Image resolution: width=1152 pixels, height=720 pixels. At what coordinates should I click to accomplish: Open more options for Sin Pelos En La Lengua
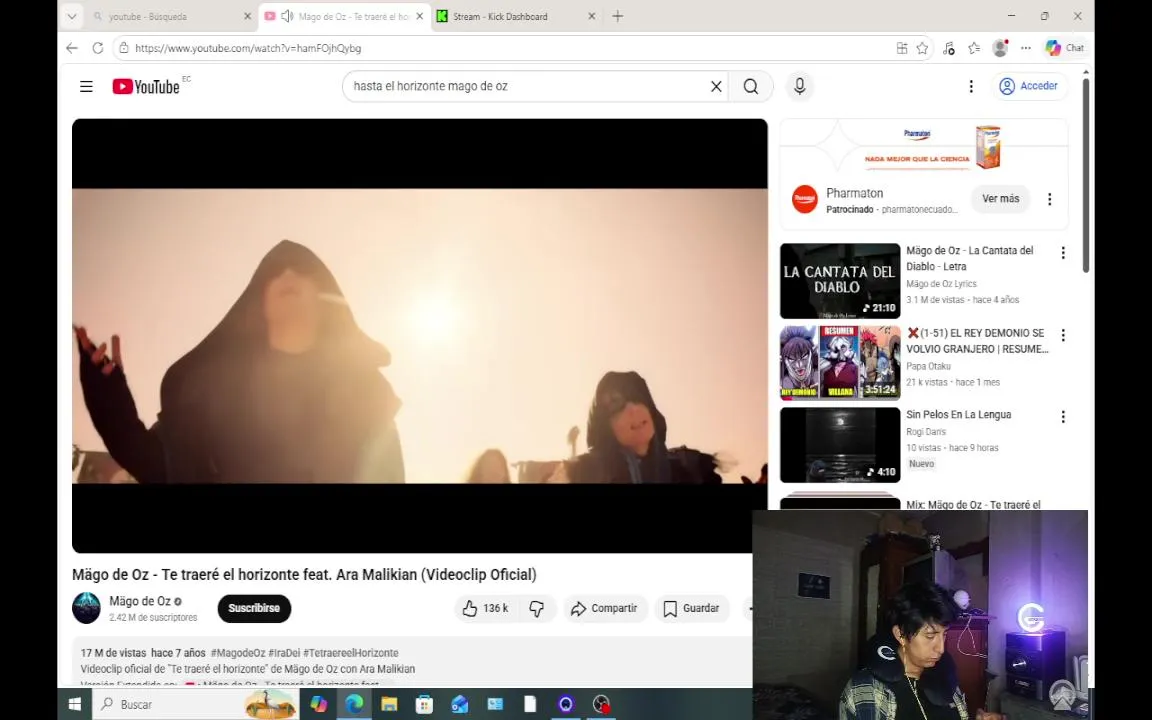click(x=1062, y=417)
